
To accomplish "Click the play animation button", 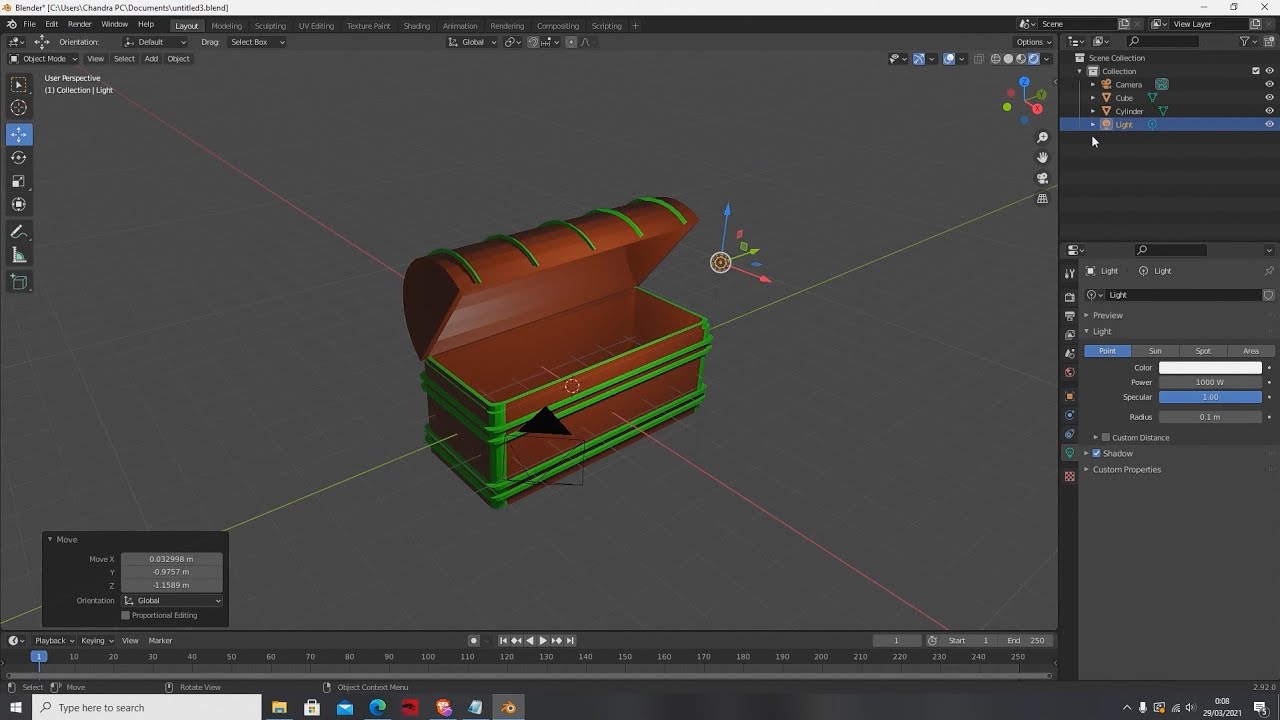I will click(543, 640).
